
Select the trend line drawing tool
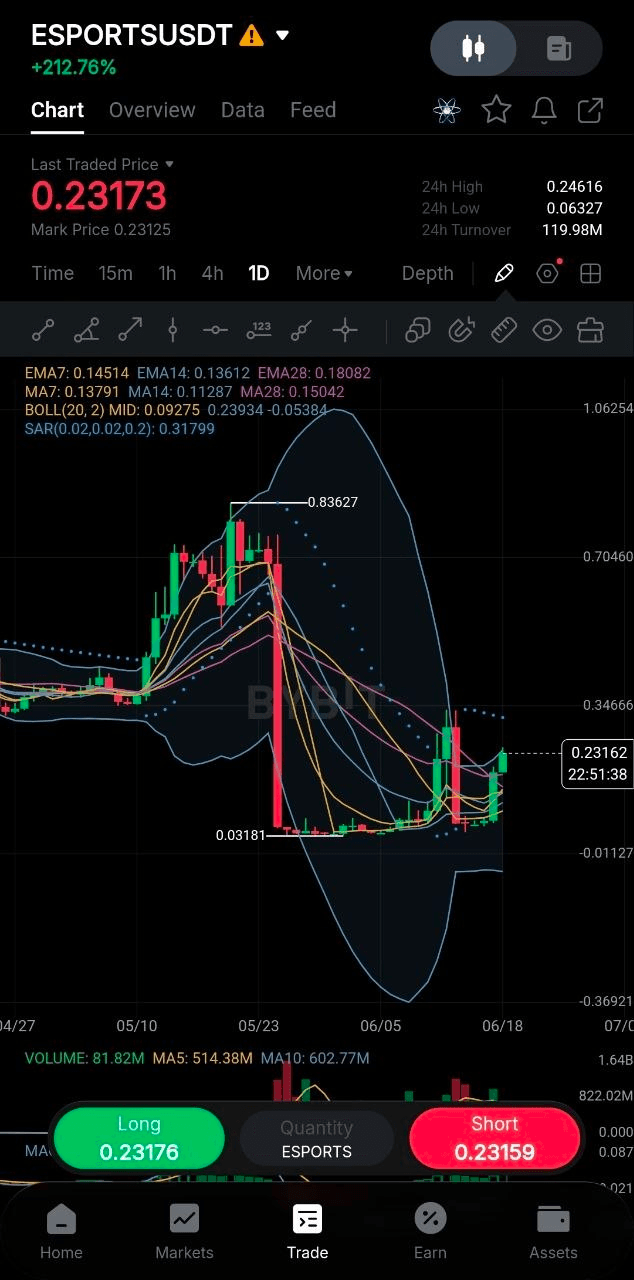coord(43,330)
